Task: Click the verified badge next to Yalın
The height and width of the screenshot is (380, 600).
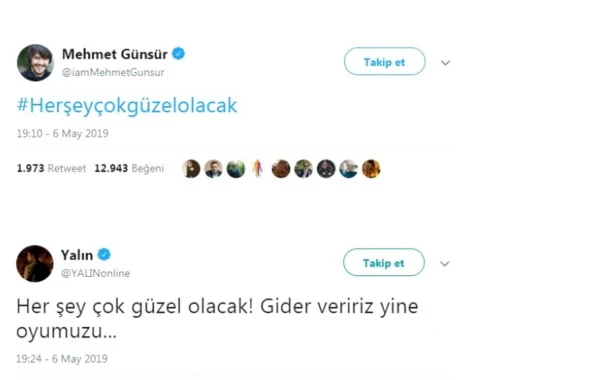Action: click(x=104, y=254)
